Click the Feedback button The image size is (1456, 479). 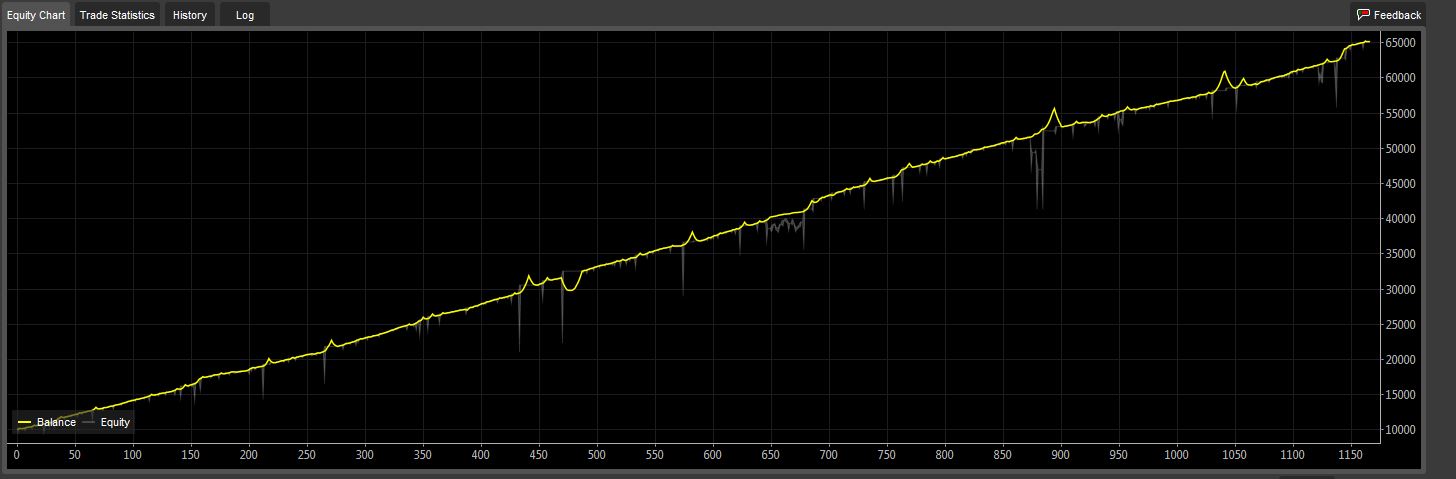pos(1388,15)
